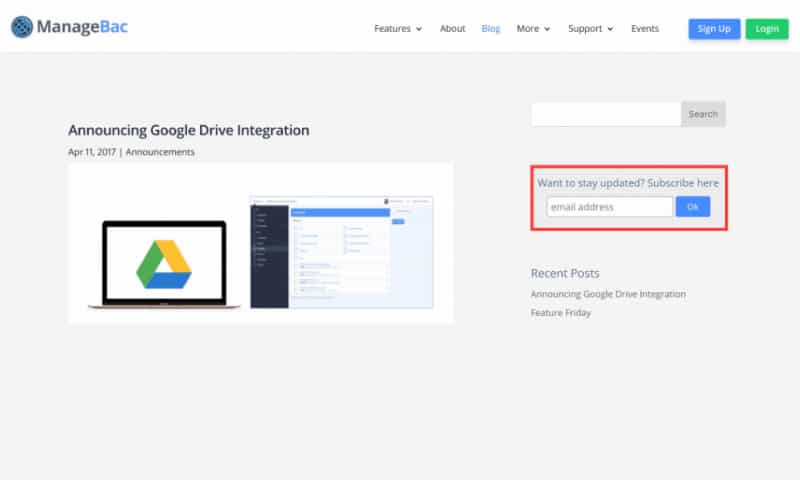Open recent post Announcing Google Drive Integration
Image resolution: width=800 pixels, height=480 pixels.
pyautogui.click(x=608, y=294)
